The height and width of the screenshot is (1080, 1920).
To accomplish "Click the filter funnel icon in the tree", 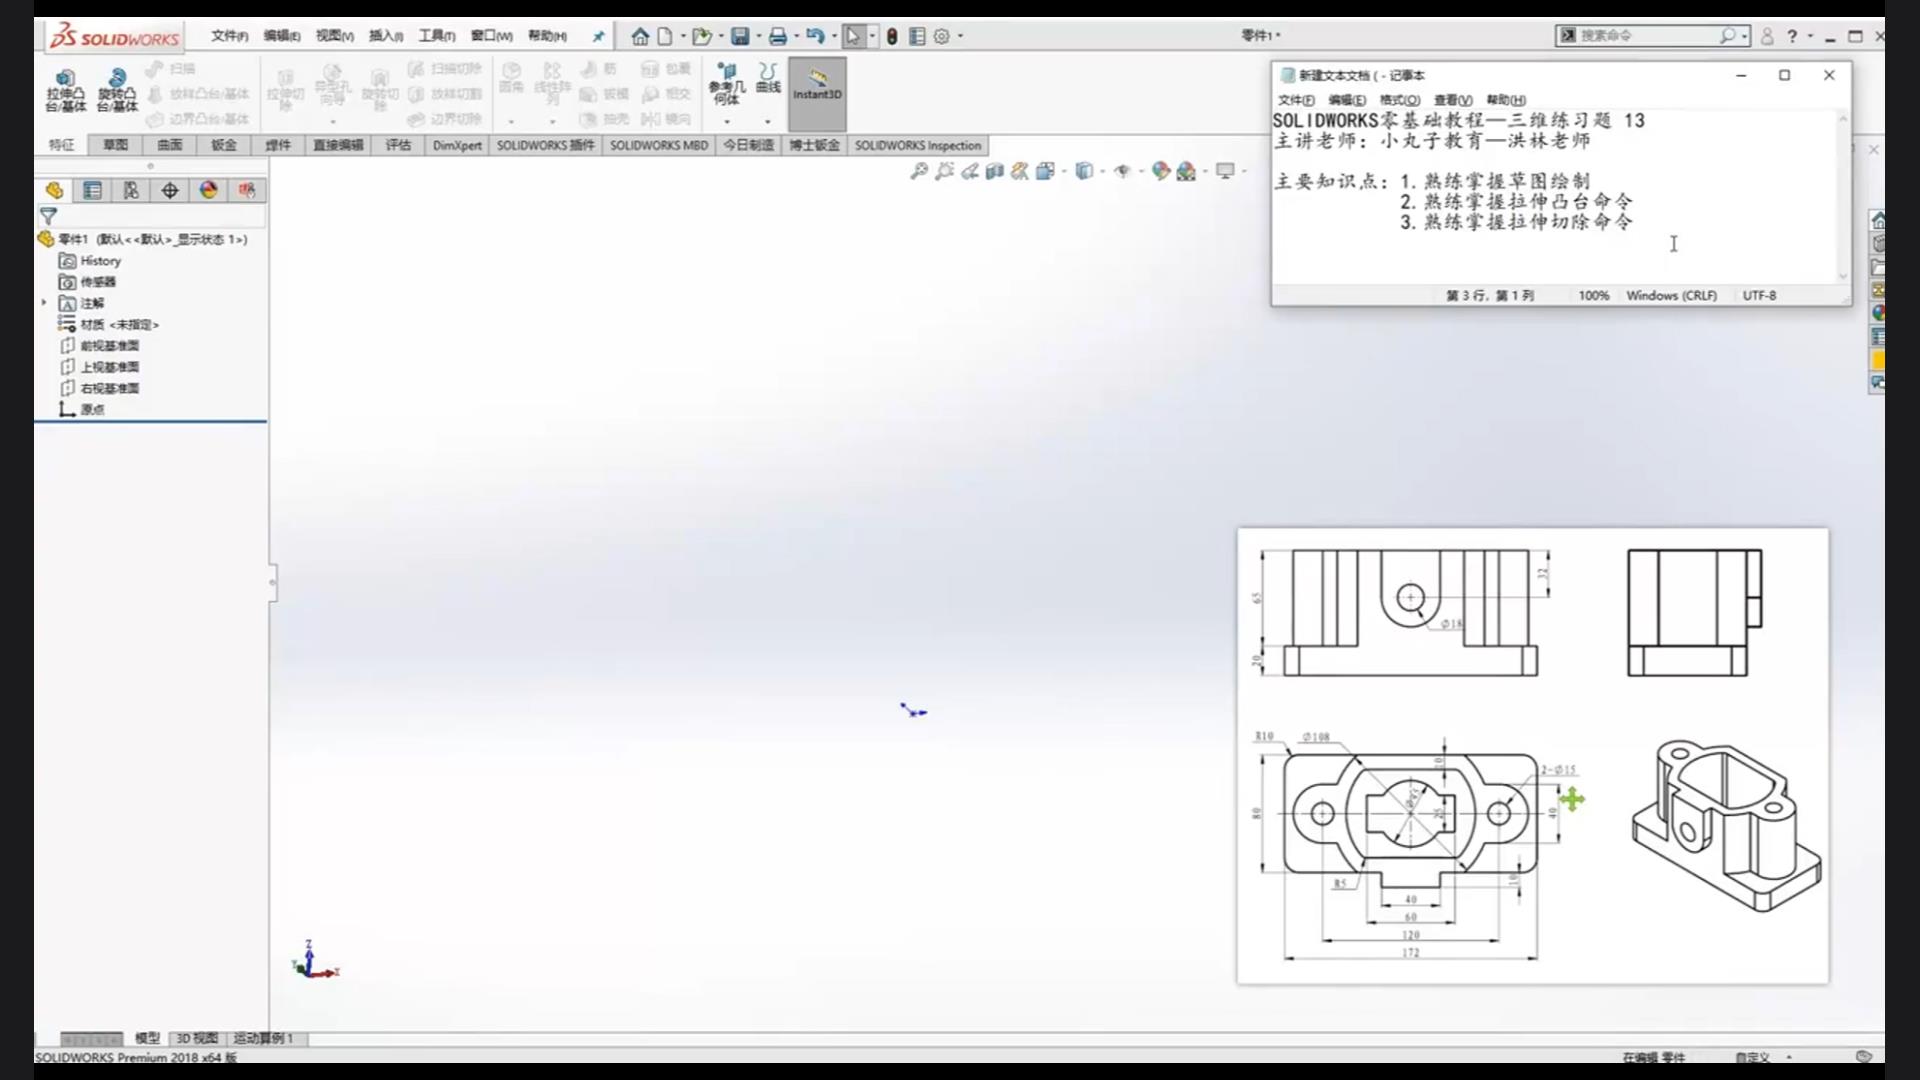I will coord(48,216).
